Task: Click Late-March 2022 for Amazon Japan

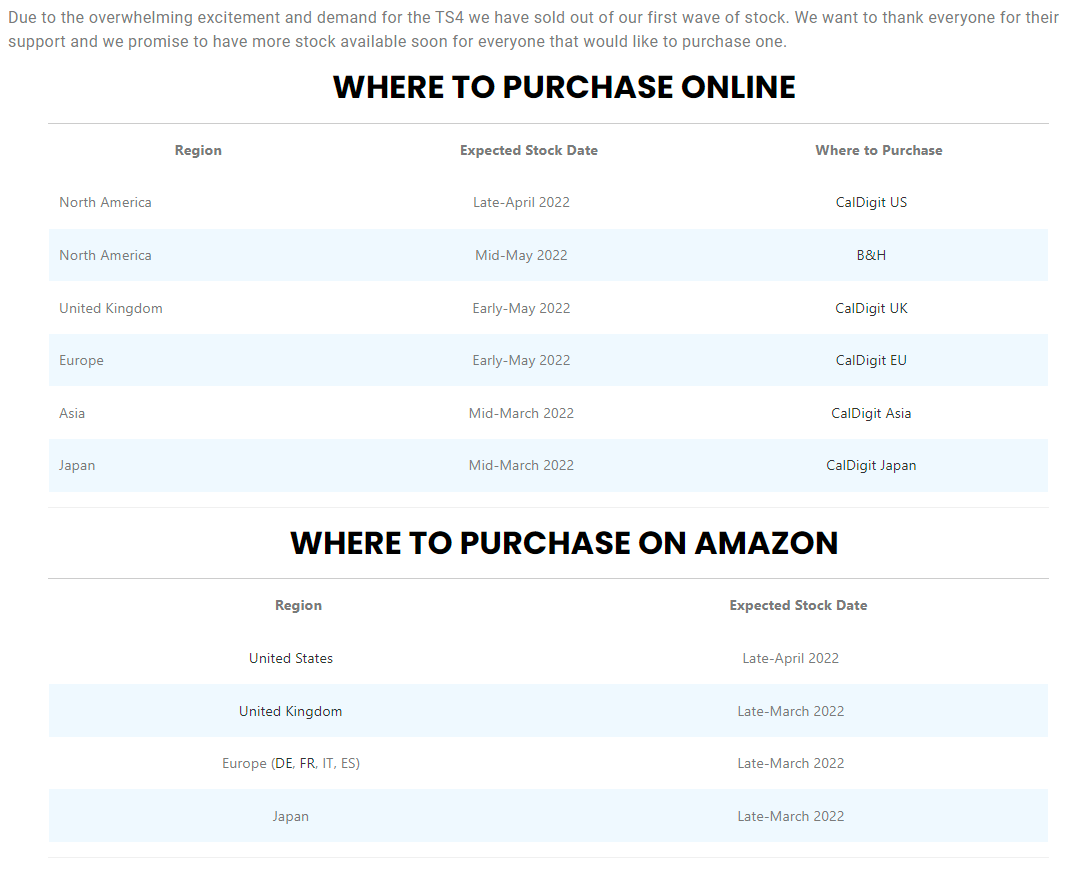Action: pos(790,816)
